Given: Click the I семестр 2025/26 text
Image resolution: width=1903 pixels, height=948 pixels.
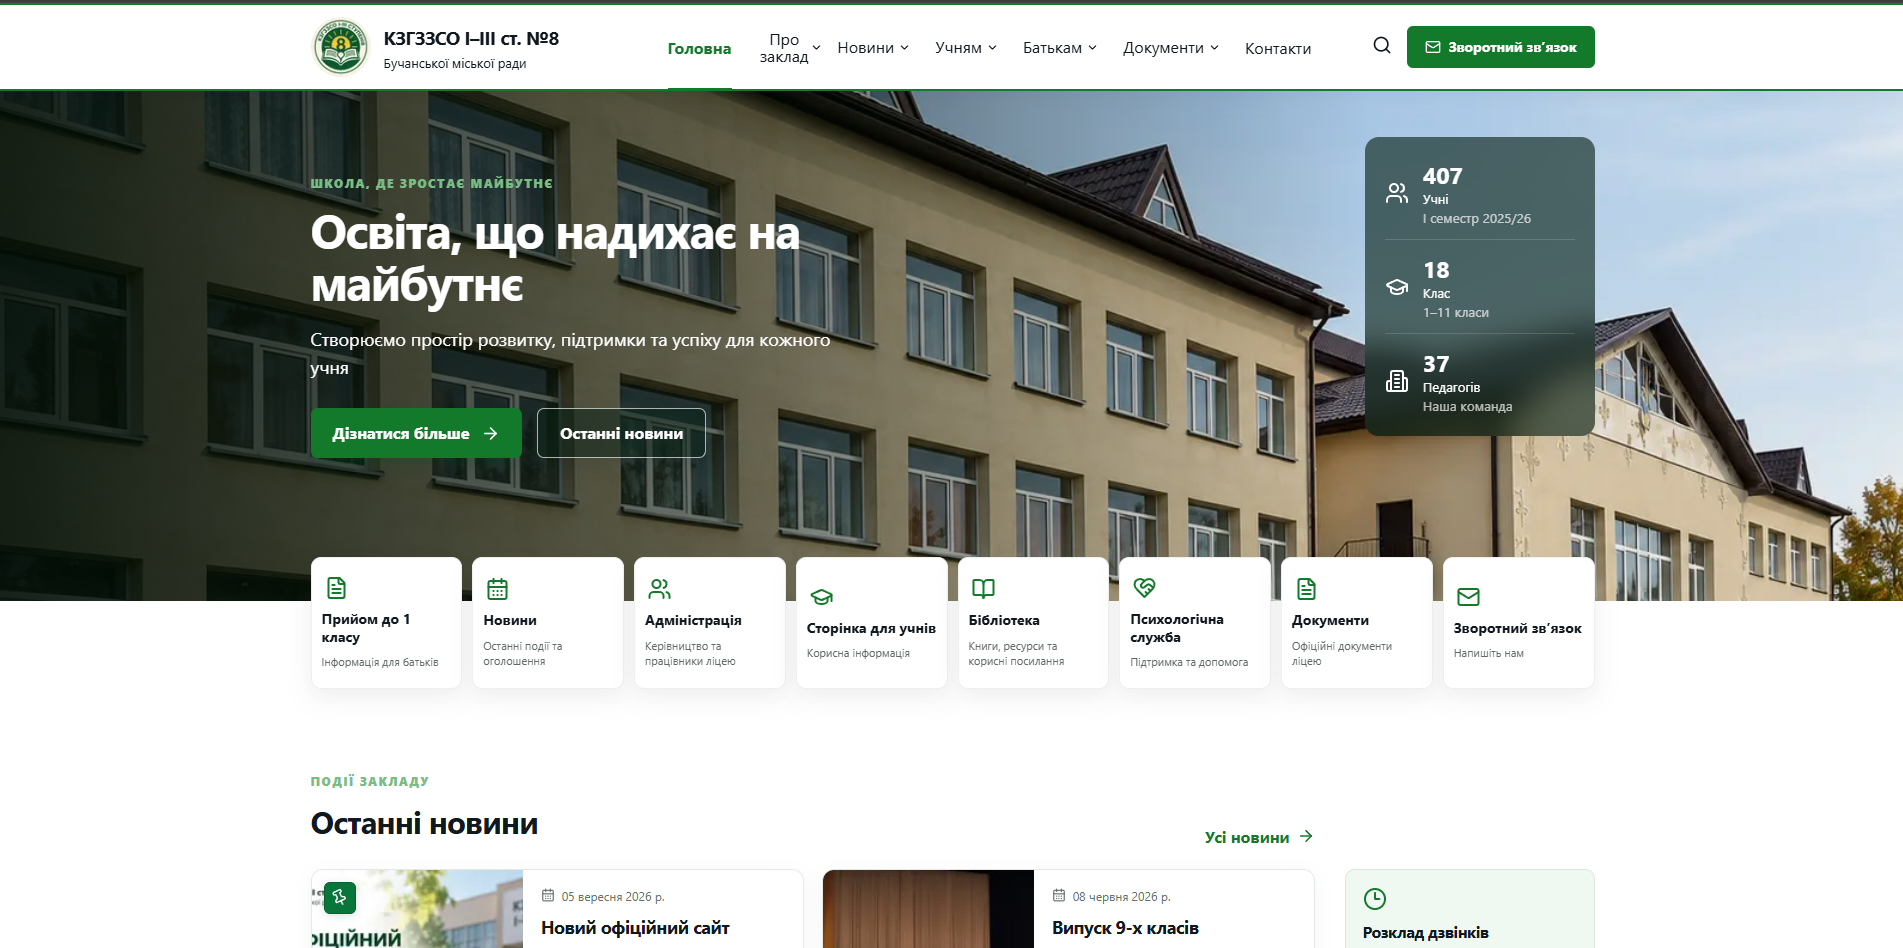Looking at the screenshot, I should pyautogui.click(x=1476, y=218).
